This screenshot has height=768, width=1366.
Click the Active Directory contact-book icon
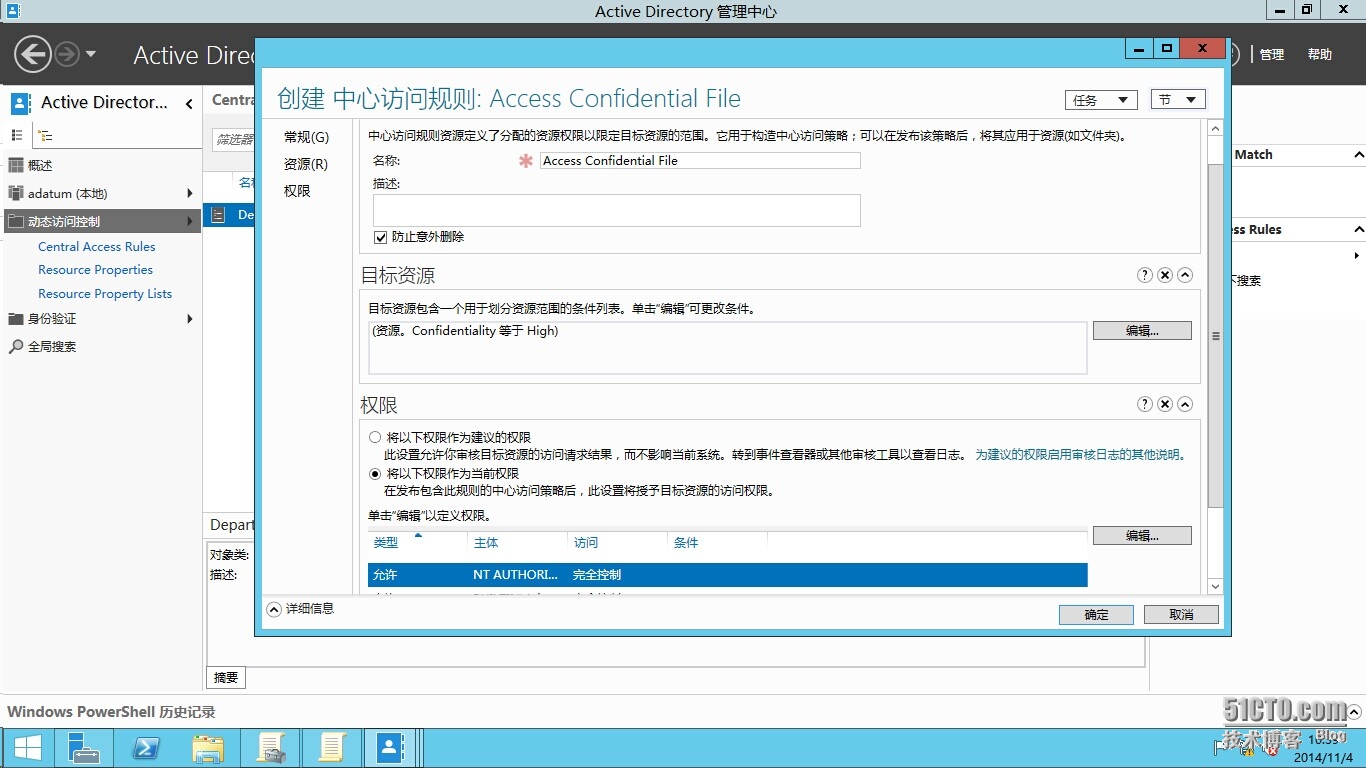point(20,102)
